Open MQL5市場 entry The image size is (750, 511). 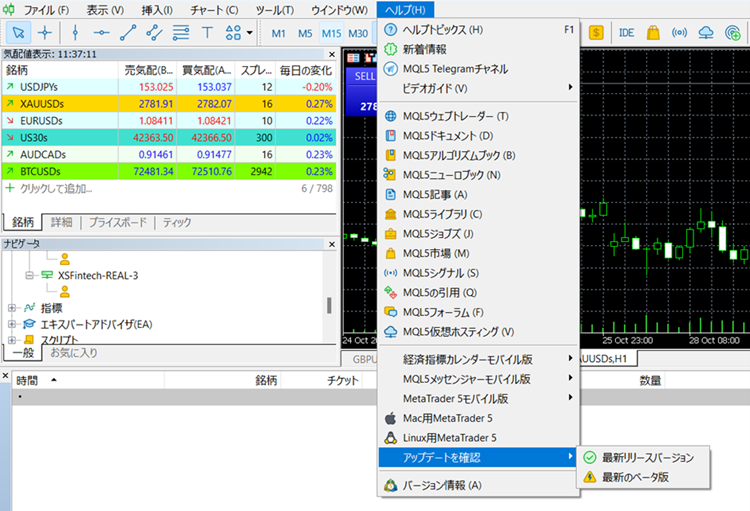(479, 254)
